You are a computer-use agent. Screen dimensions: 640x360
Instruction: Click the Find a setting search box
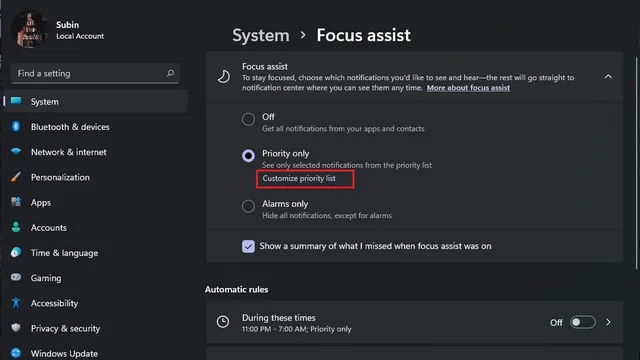tap(96, 73)
